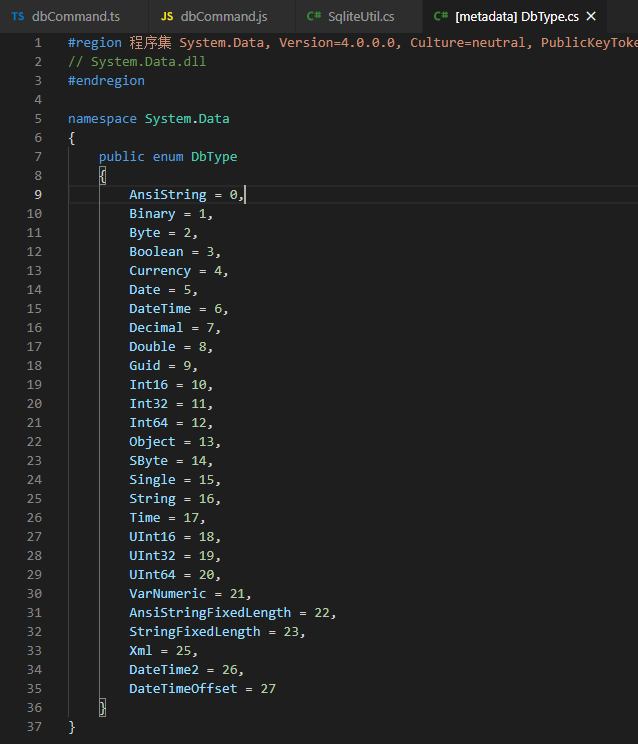Click the TS file icon on dbCommand.ts tab
Image resolution: width=638 pixels, height=744 pixels.
click(18, 17)
